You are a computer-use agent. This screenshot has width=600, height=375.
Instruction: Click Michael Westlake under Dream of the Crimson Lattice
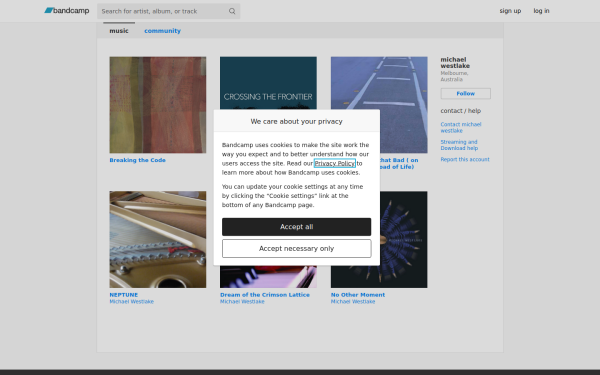tap(242, 302)
